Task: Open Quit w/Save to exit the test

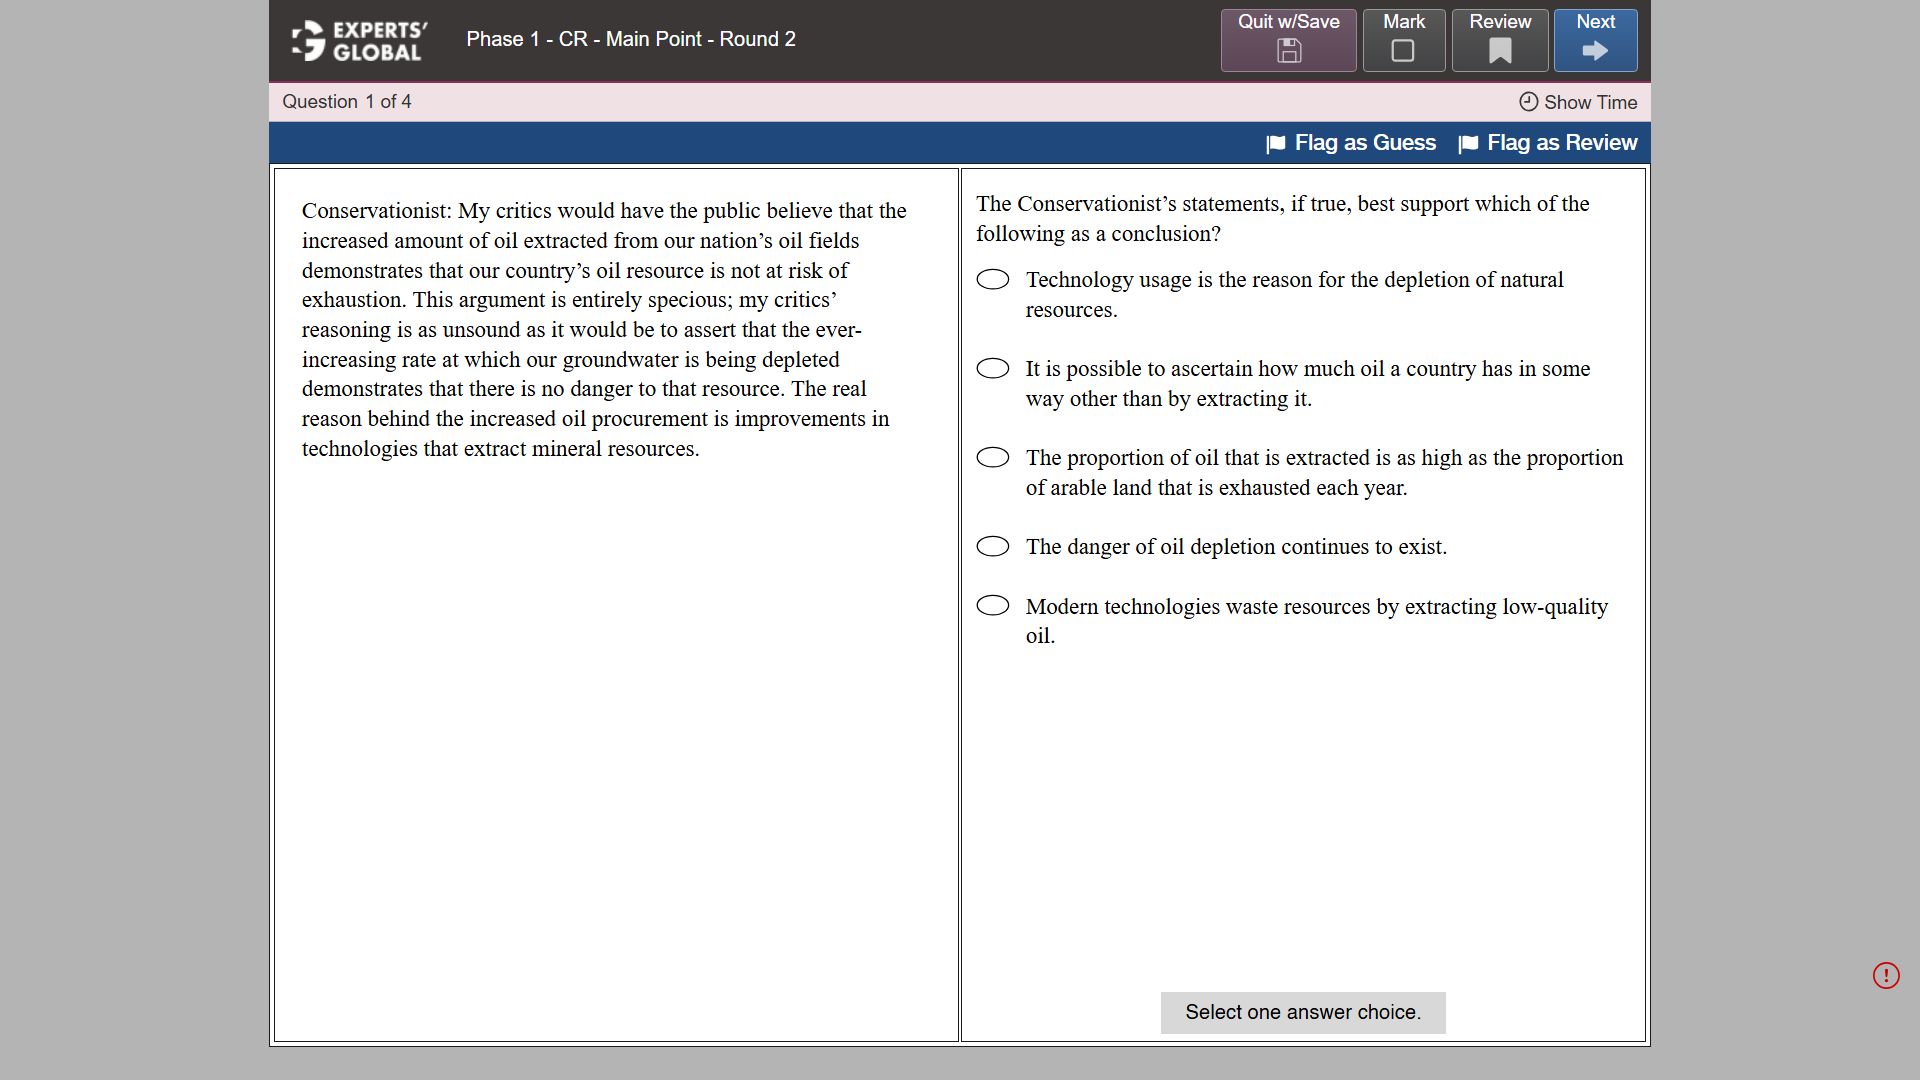Action: click(x=1288, y=40)
